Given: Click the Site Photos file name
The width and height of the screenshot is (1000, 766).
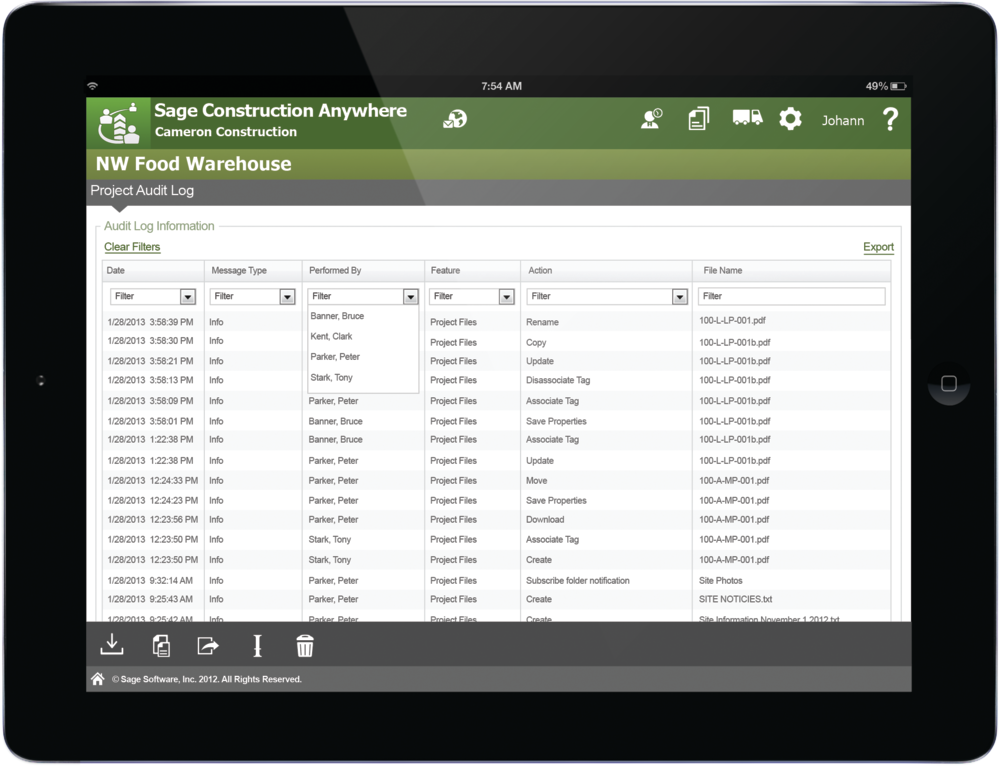Looking at the screenshot, I should click(x=721, y=580).
